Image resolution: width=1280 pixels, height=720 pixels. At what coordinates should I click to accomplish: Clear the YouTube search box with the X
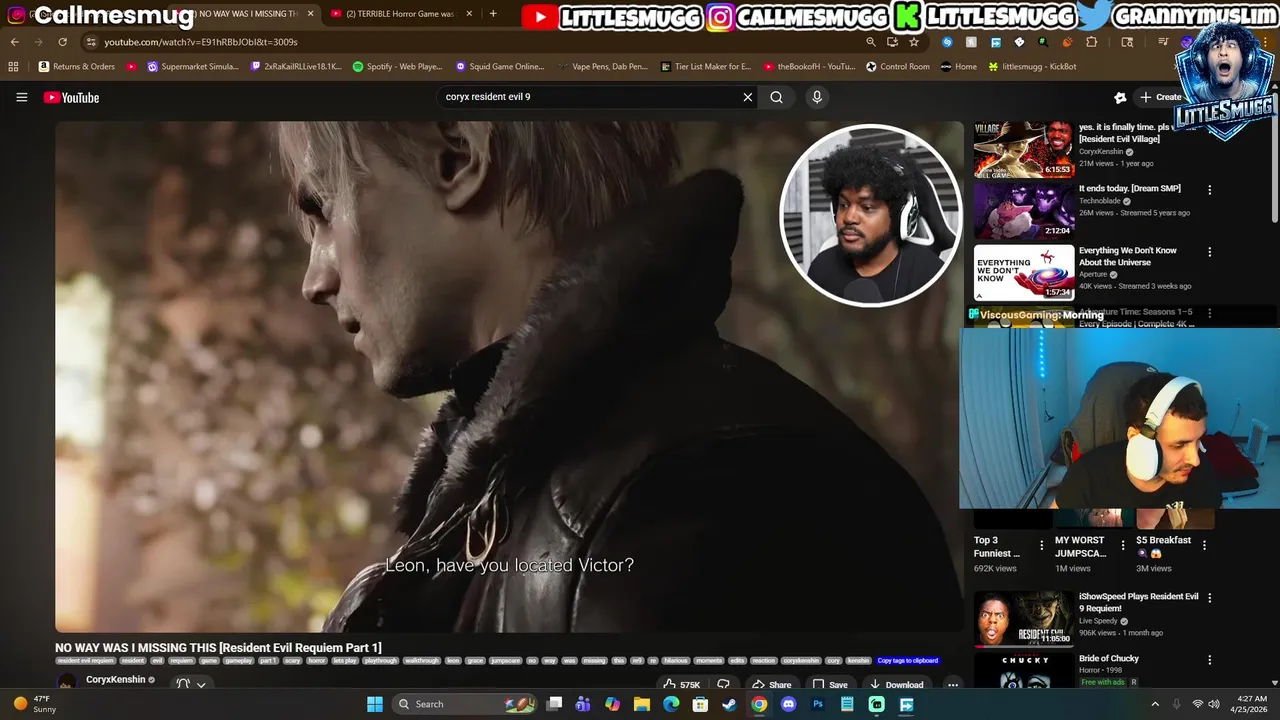coord(747,97)
